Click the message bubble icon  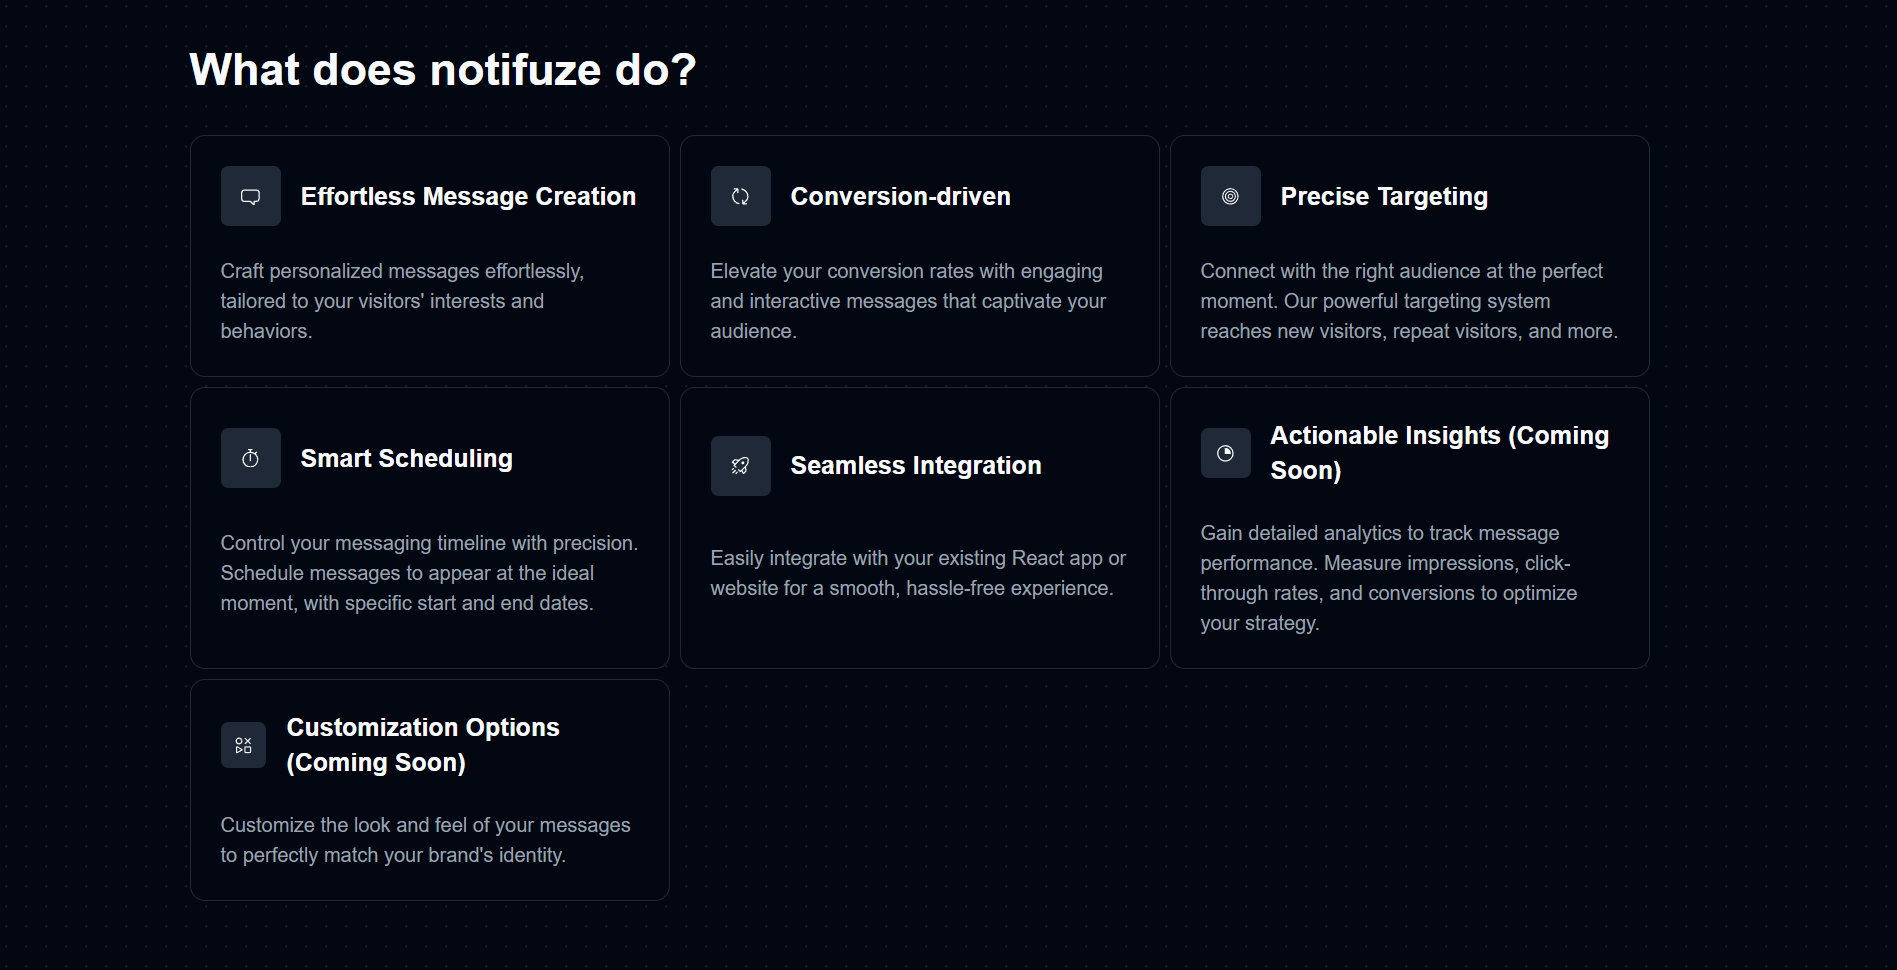tap(251, 196)
